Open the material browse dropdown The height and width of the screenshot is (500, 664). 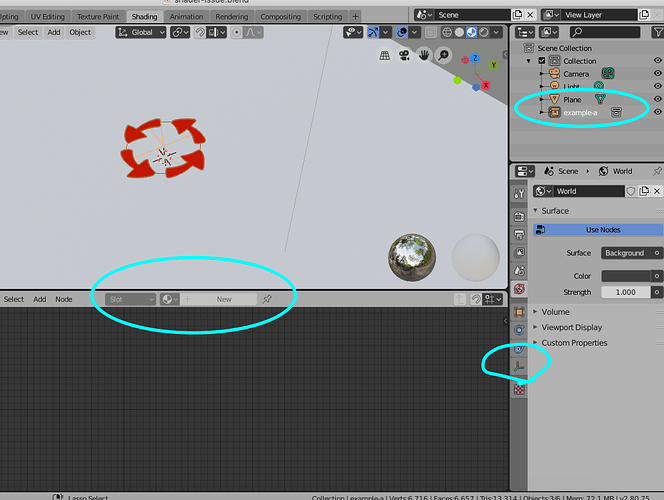170,299
